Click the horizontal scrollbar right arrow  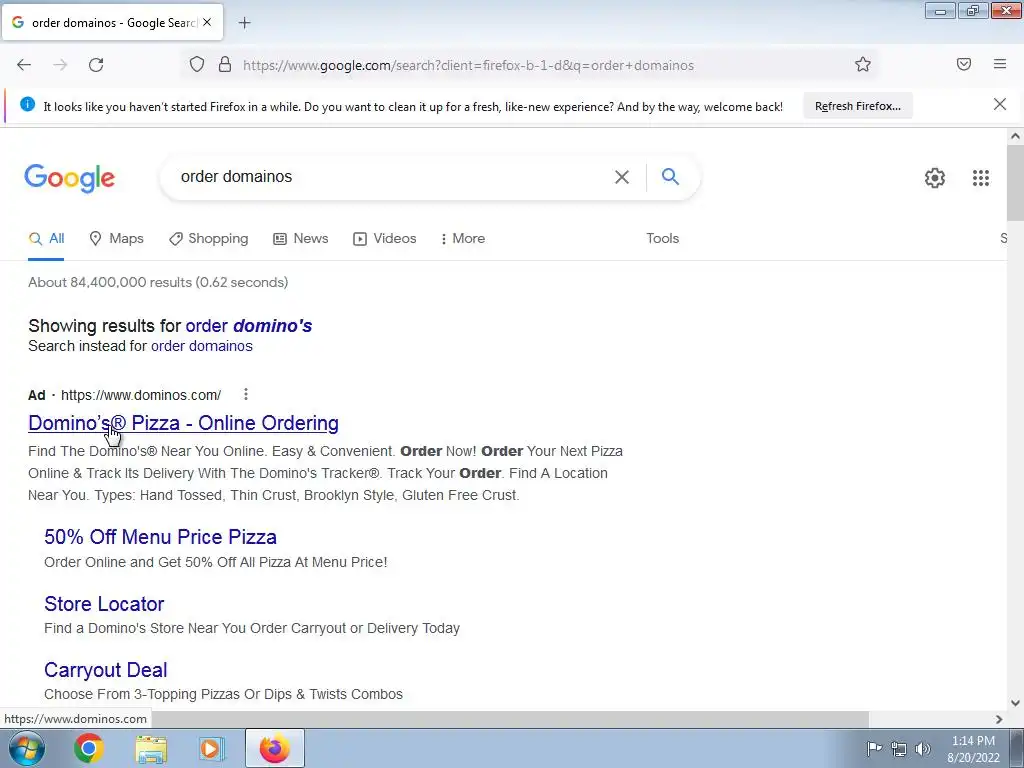click(x=999, y=719)
